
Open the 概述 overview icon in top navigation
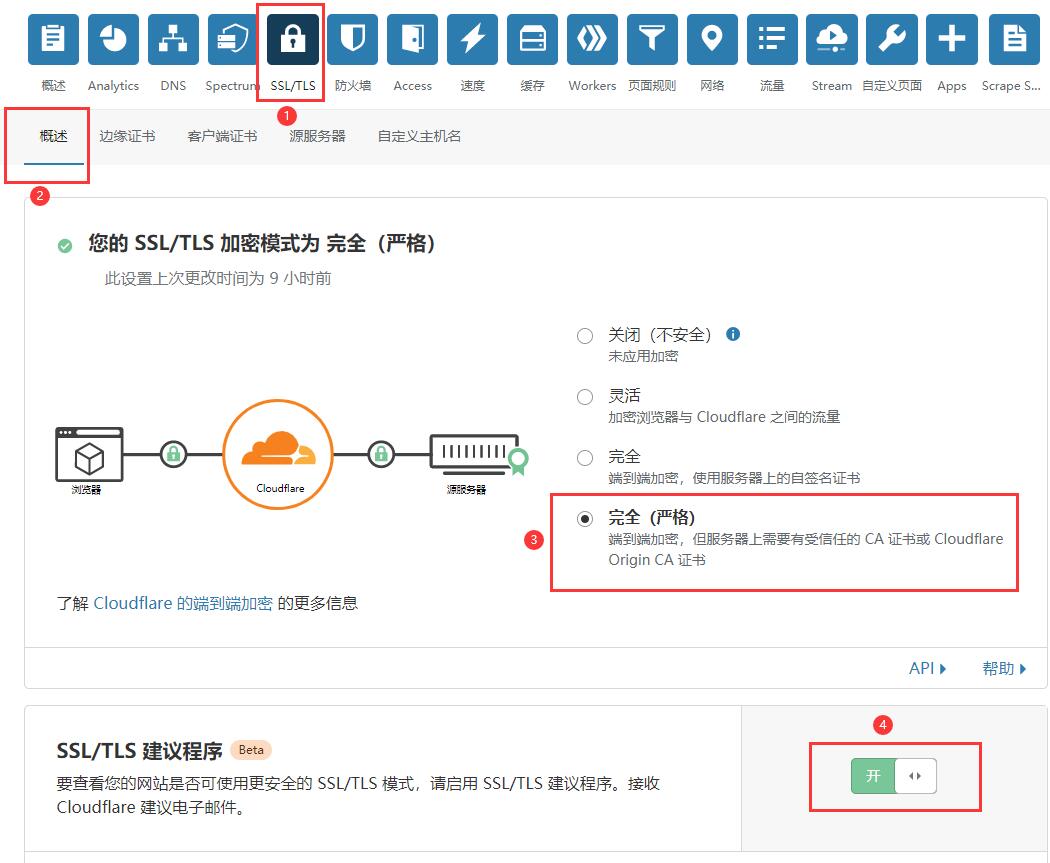53,40
